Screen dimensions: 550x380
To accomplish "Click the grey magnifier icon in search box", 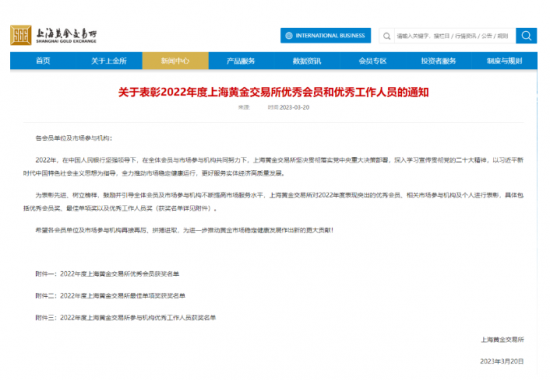I will pyautogui.click(x=387, y=36).
